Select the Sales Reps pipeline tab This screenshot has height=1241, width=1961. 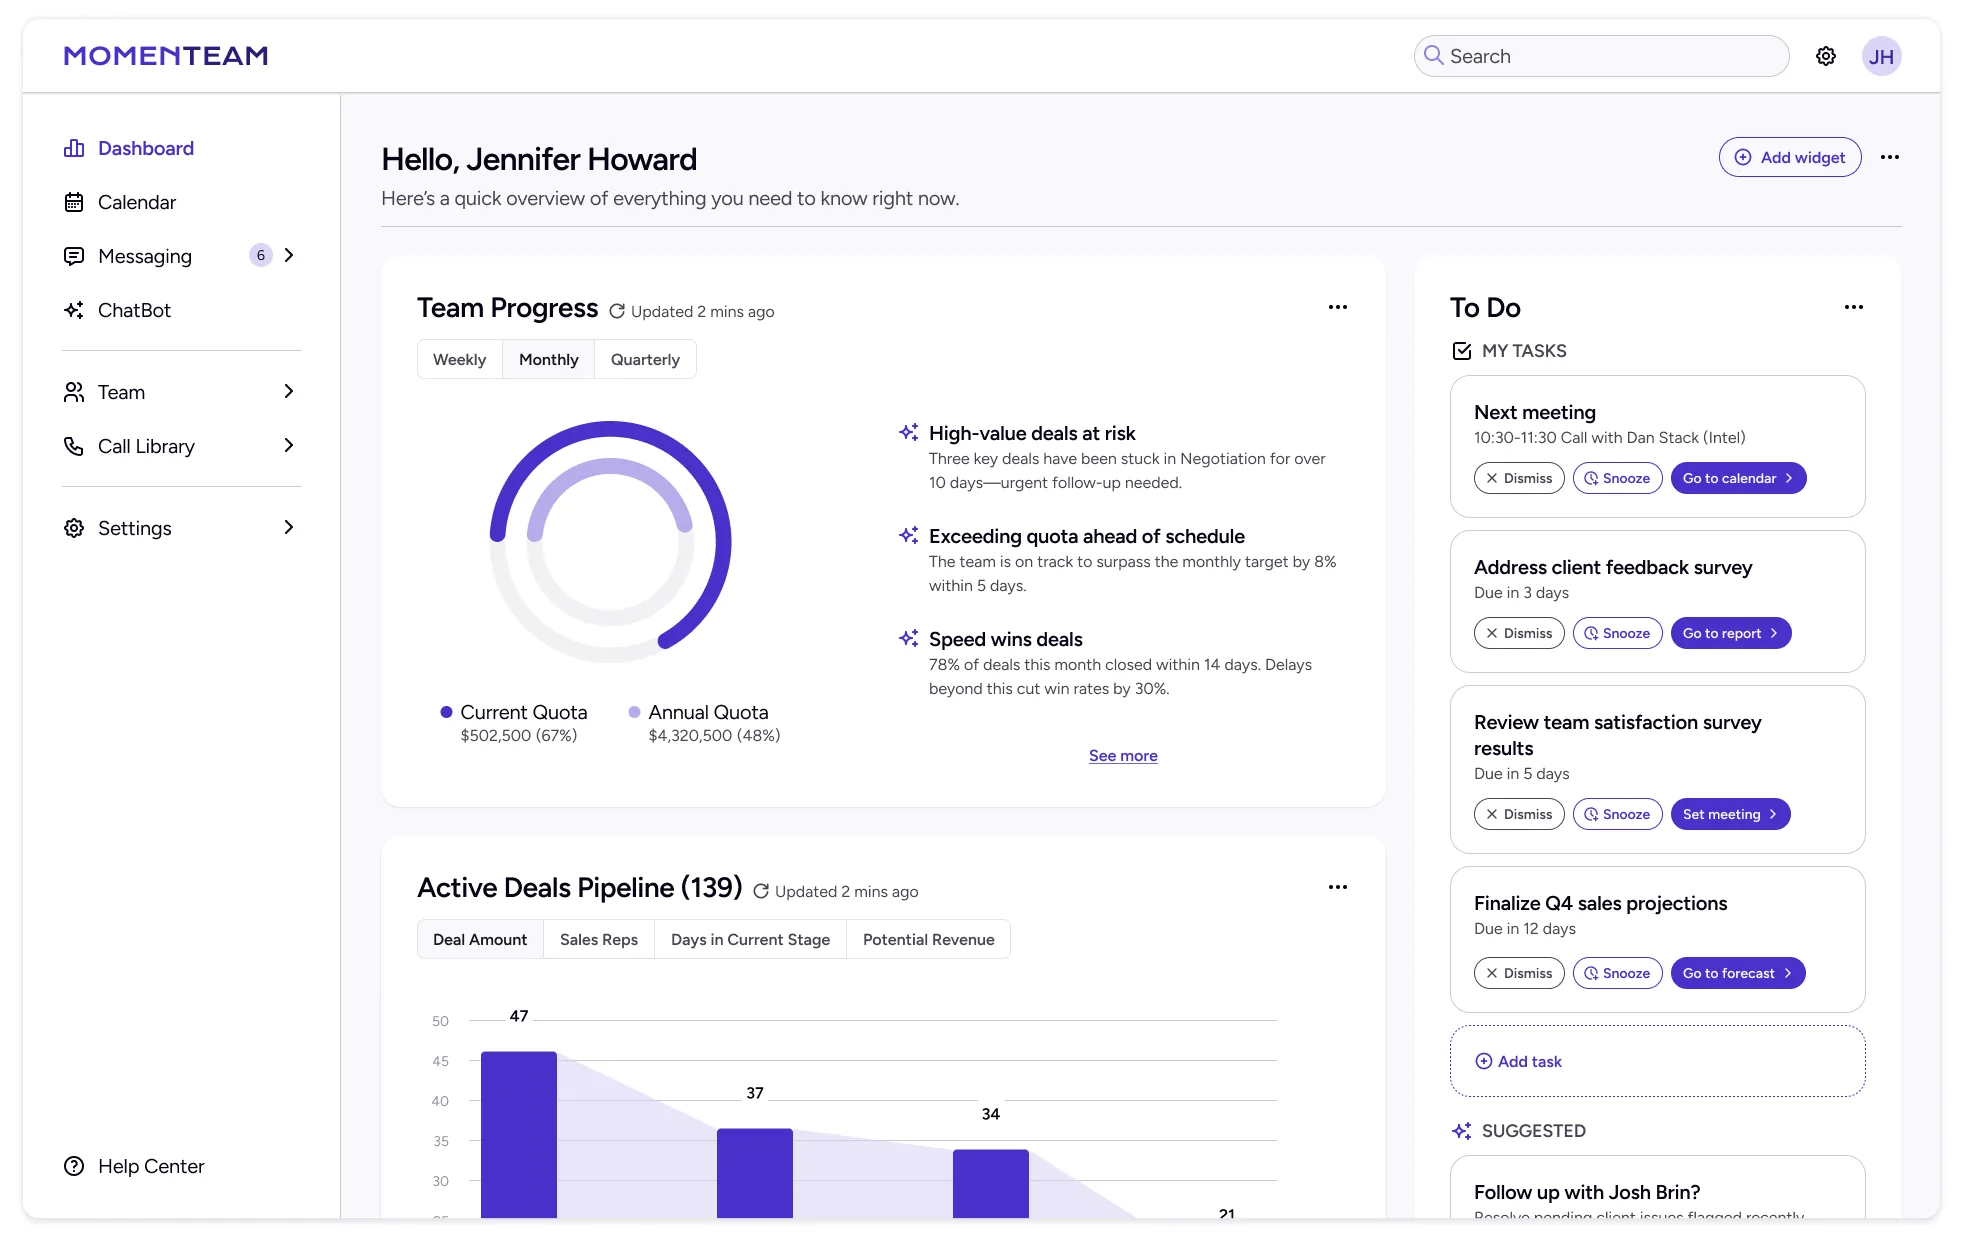click(598, 939)
